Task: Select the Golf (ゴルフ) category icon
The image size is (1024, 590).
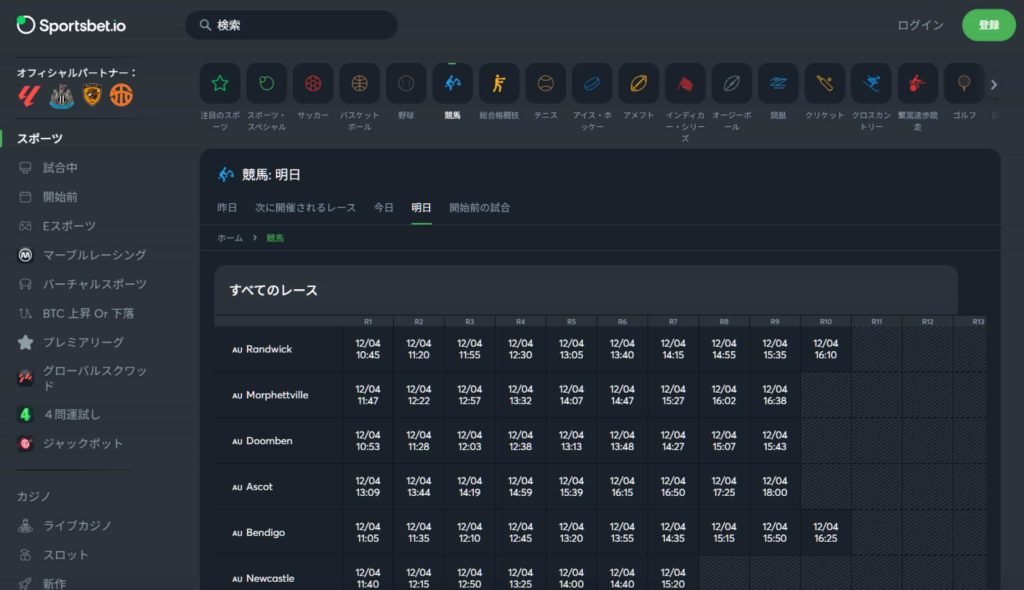Action: click(x=964, y=84)
